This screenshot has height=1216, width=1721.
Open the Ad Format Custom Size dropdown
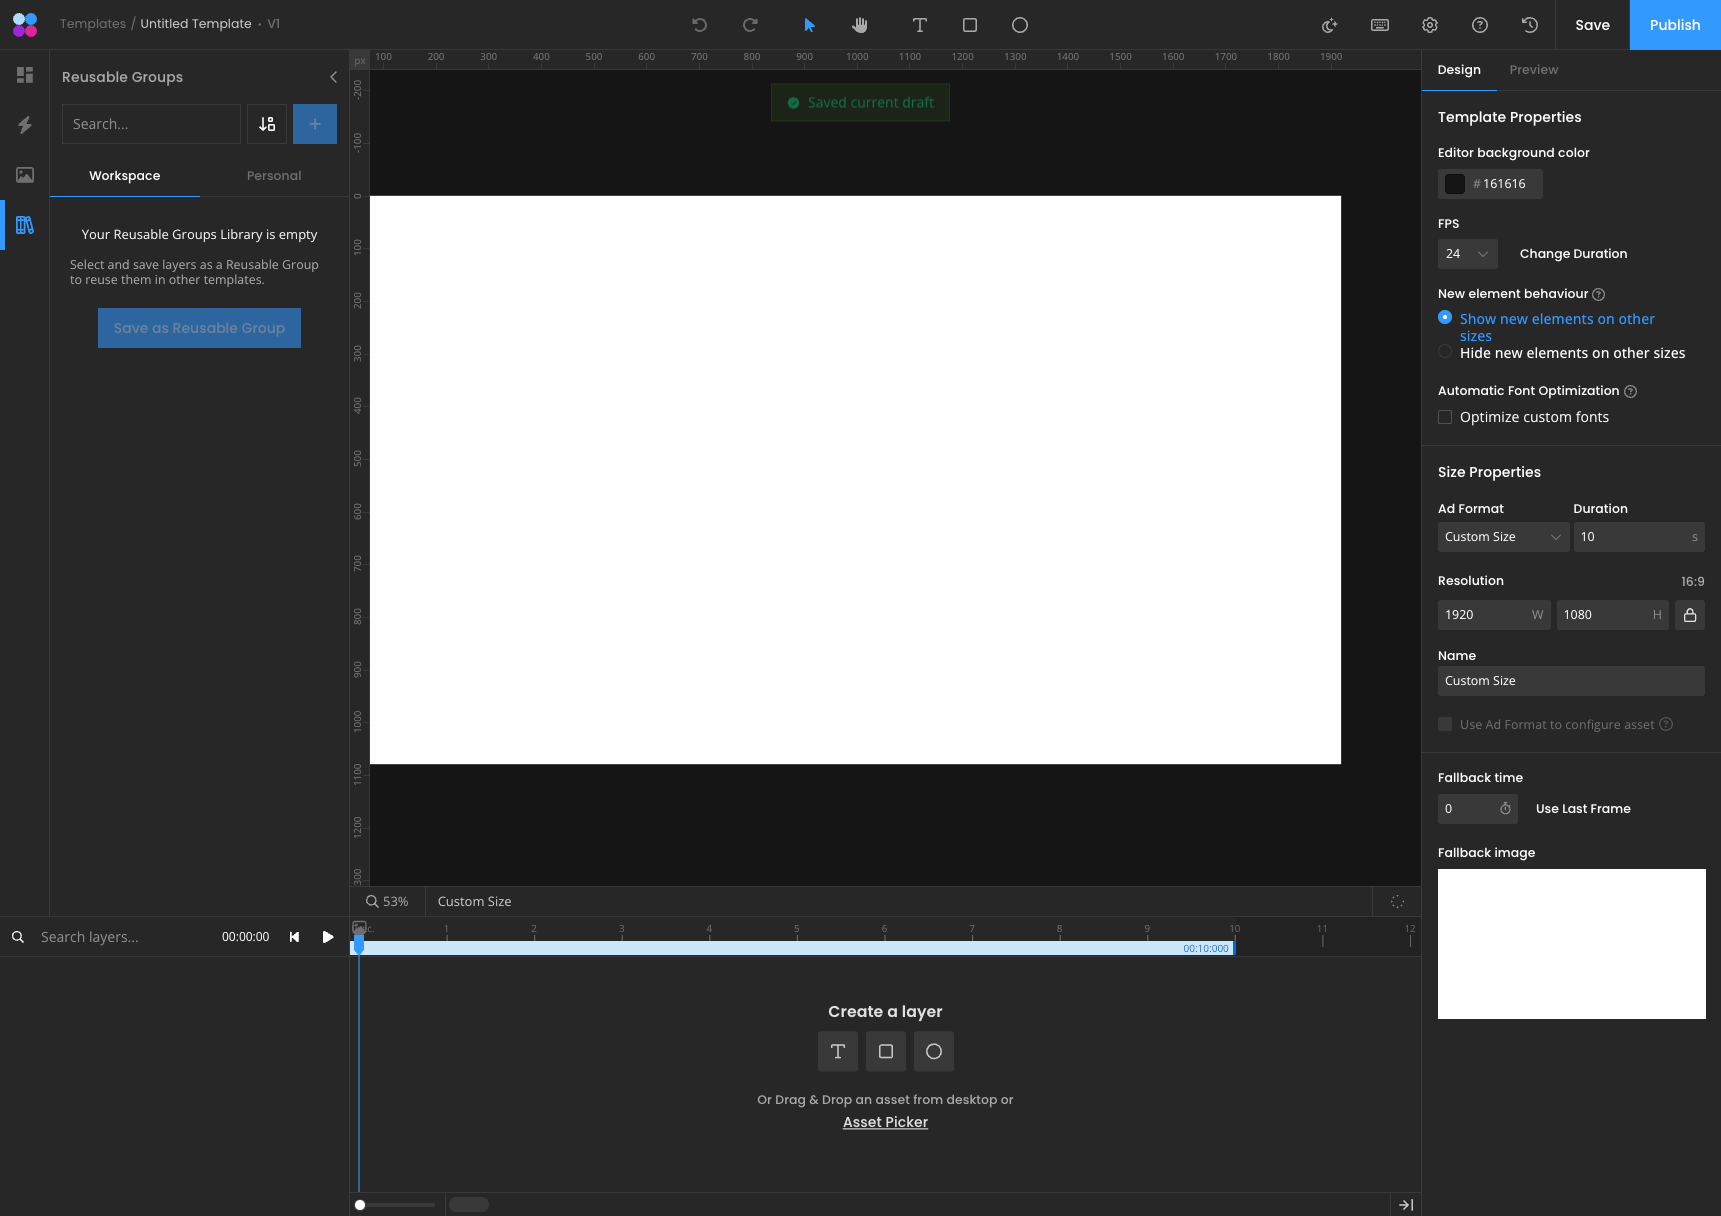(x=1503, y=537)
